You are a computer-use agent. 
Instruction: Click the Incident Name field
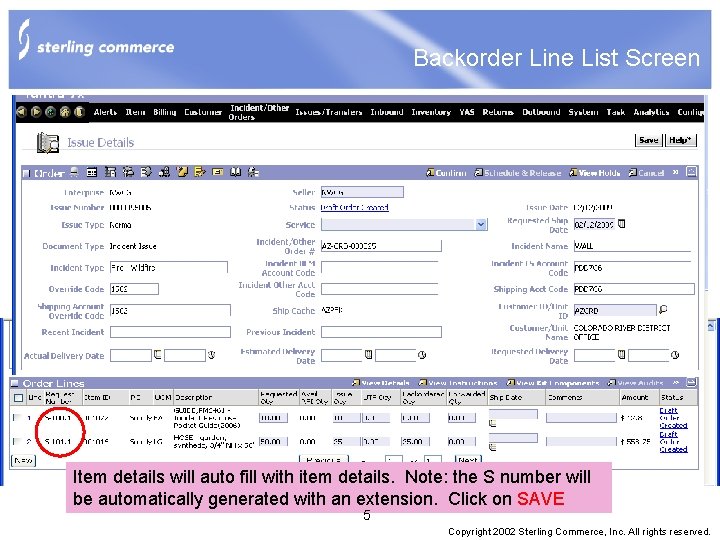tap(632, 246)
